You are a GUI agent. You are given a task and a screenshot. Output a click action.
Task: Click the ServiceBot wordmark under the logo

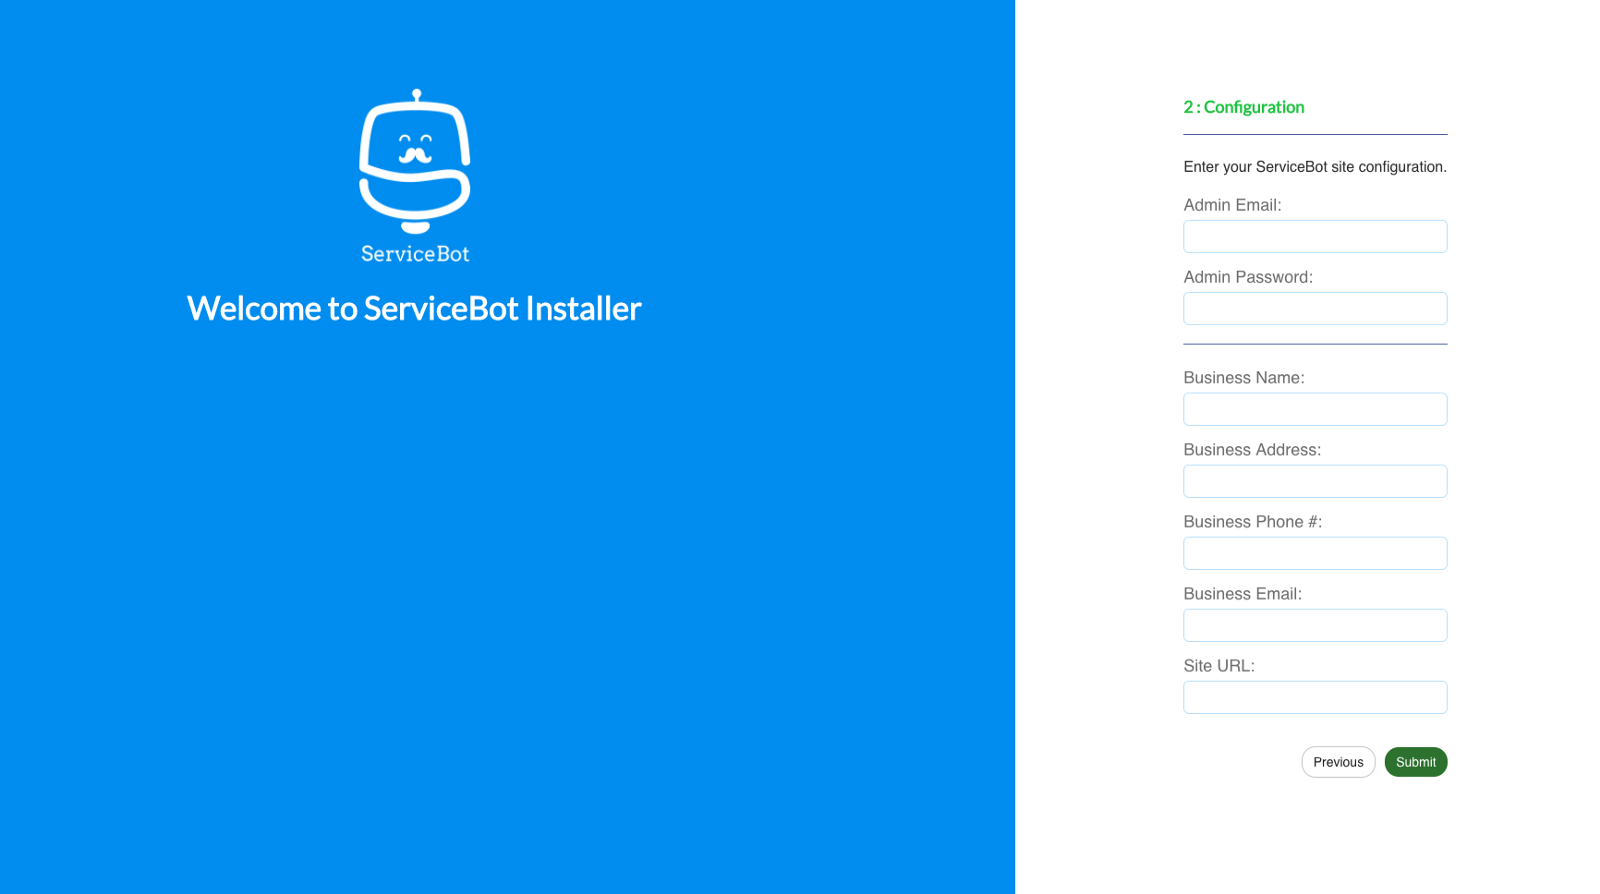click(x=415, y=254)
